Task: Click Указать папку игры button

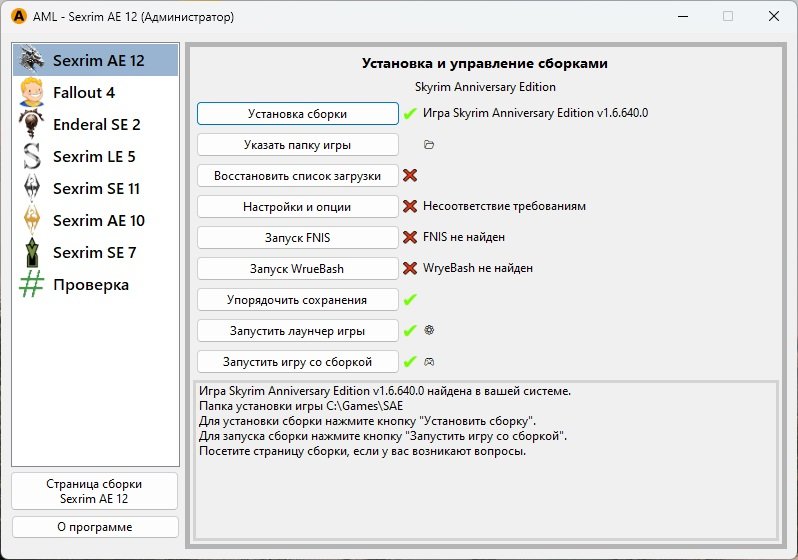Action: click(x=297, y=145)
